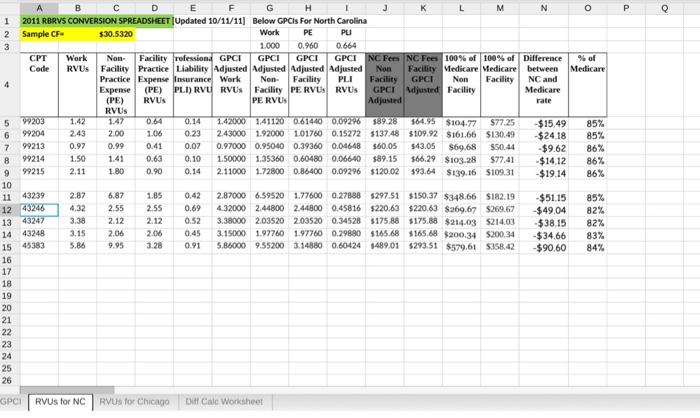Select the PLI GPCI value 0.664

[x=346, y=46]
